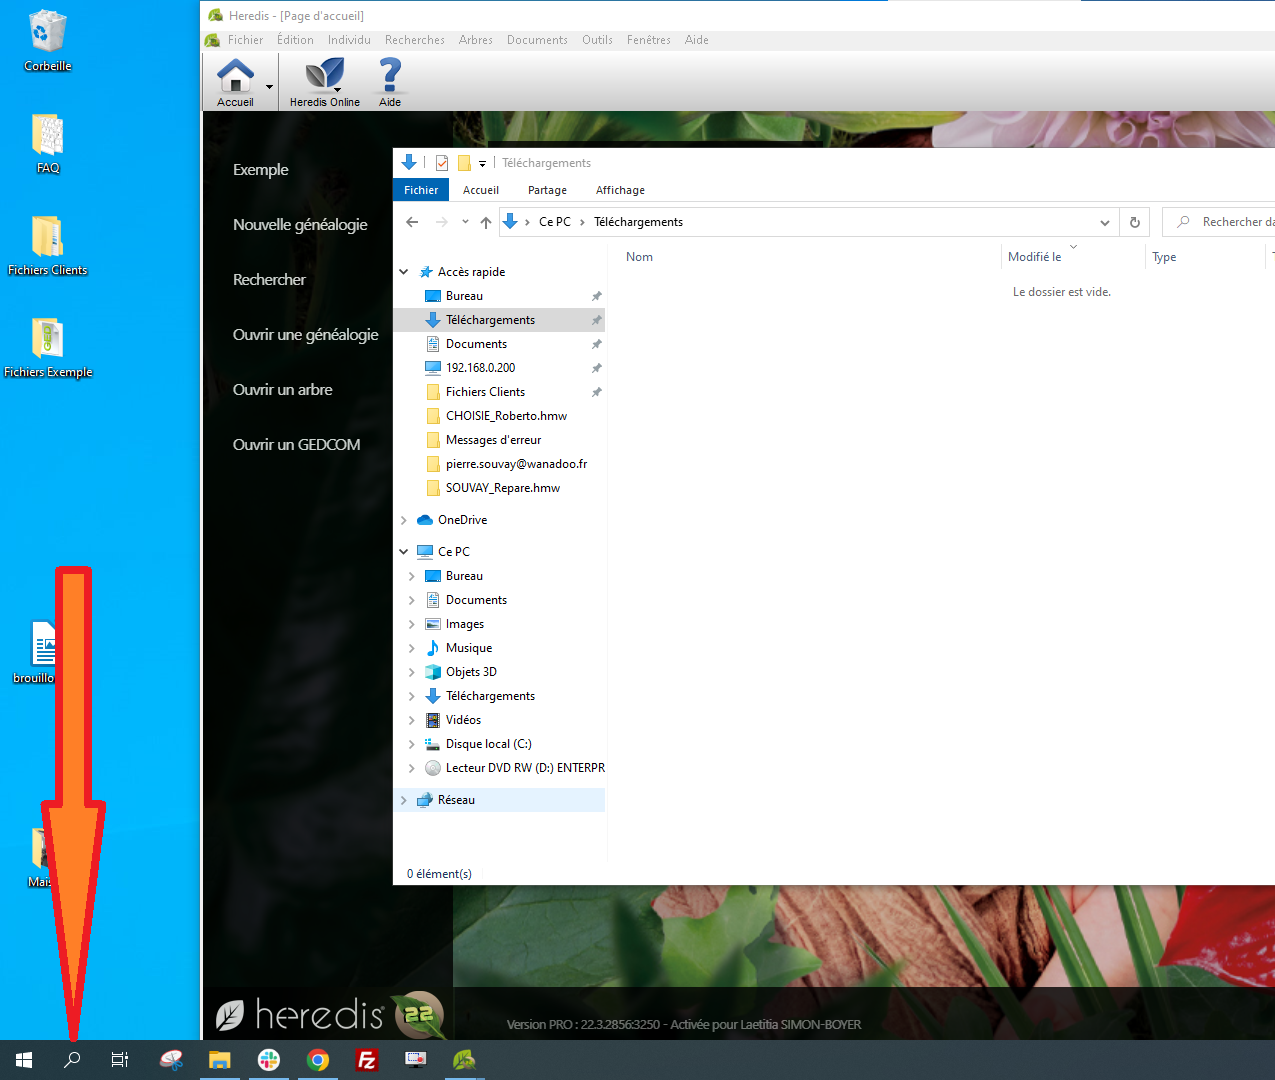
Task: Sort files by the Modifié le column
Action: [x=1034, y=257]
